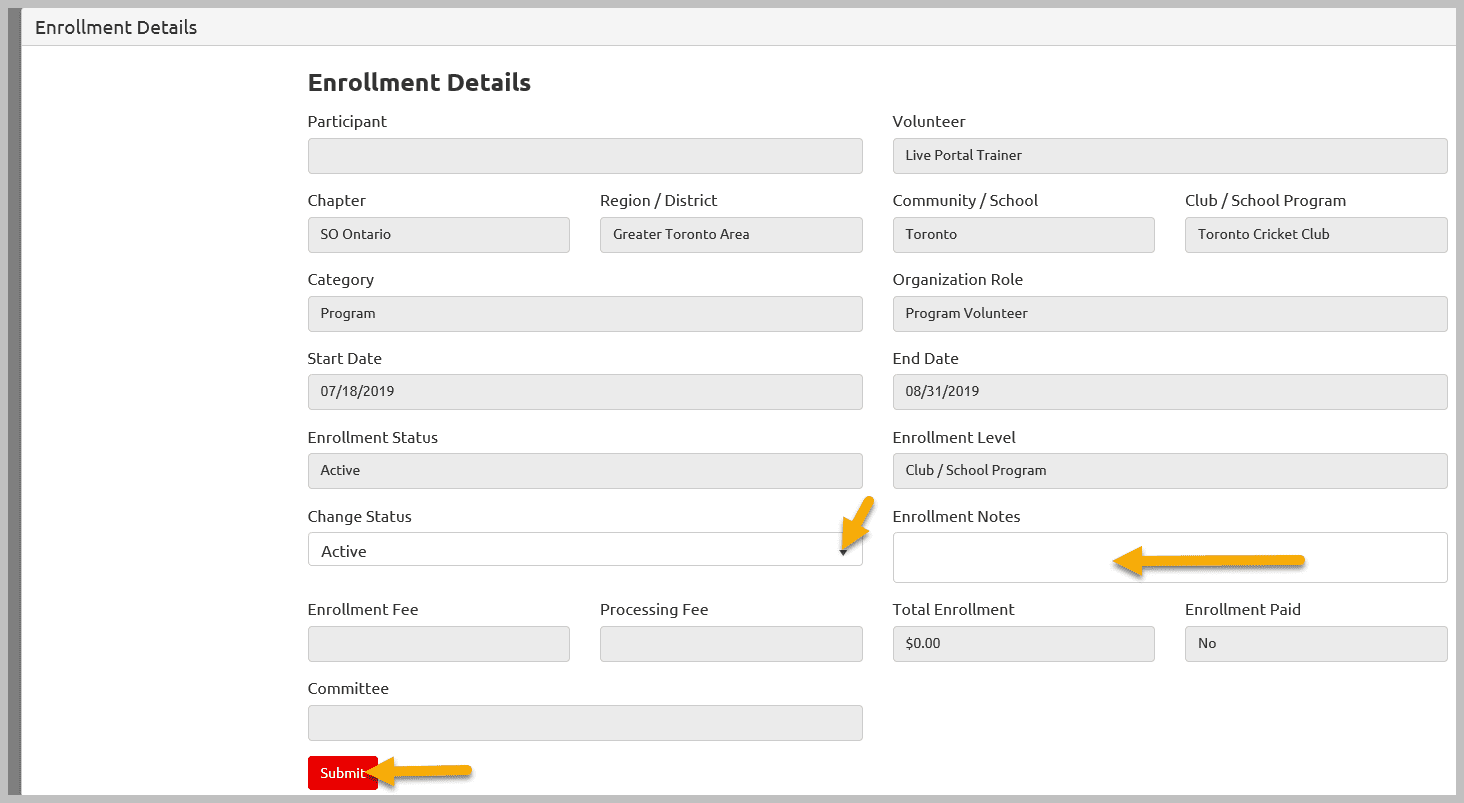Click the Club / School Program label
The width and height of the screenshot is (1464, 803).
tap(1266, 201)
